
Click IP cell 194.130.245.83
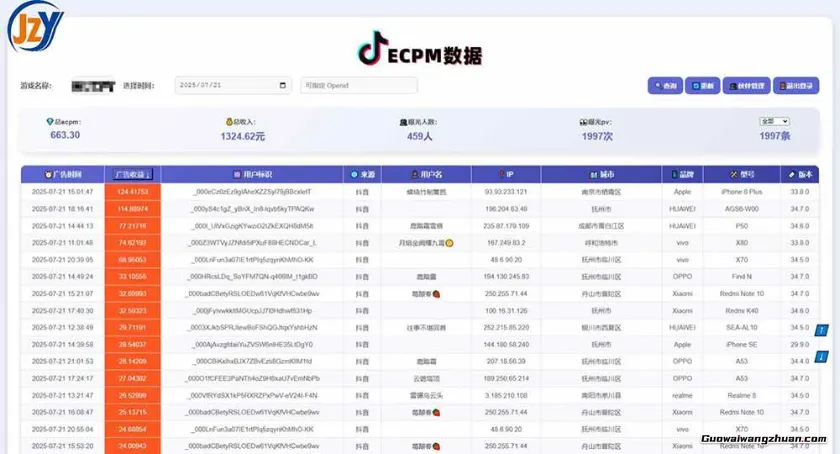506,277
